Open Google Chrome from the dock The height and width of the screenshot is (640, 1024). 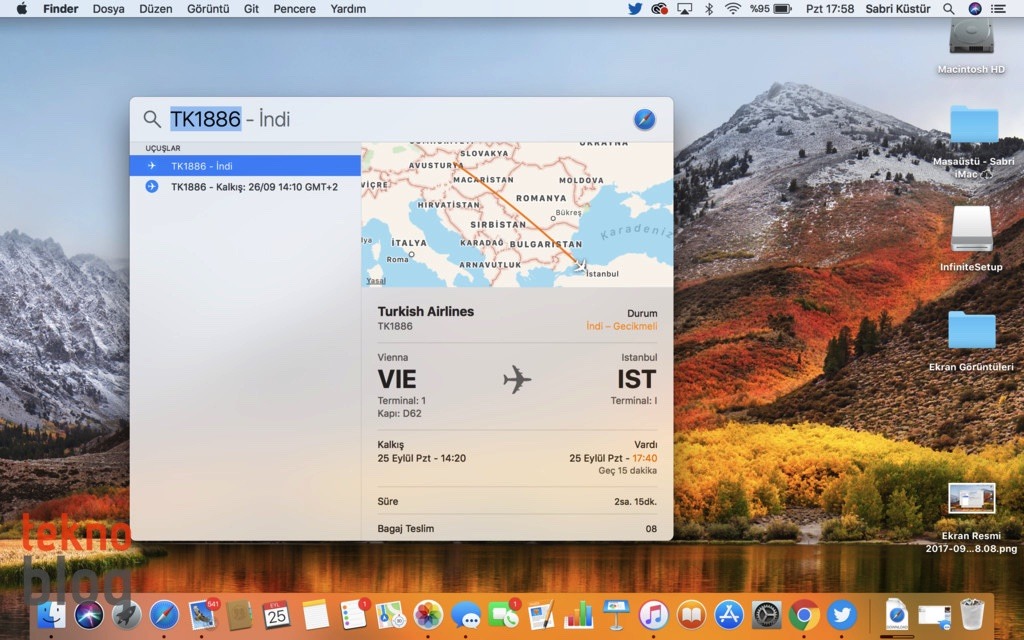[805, 615]
